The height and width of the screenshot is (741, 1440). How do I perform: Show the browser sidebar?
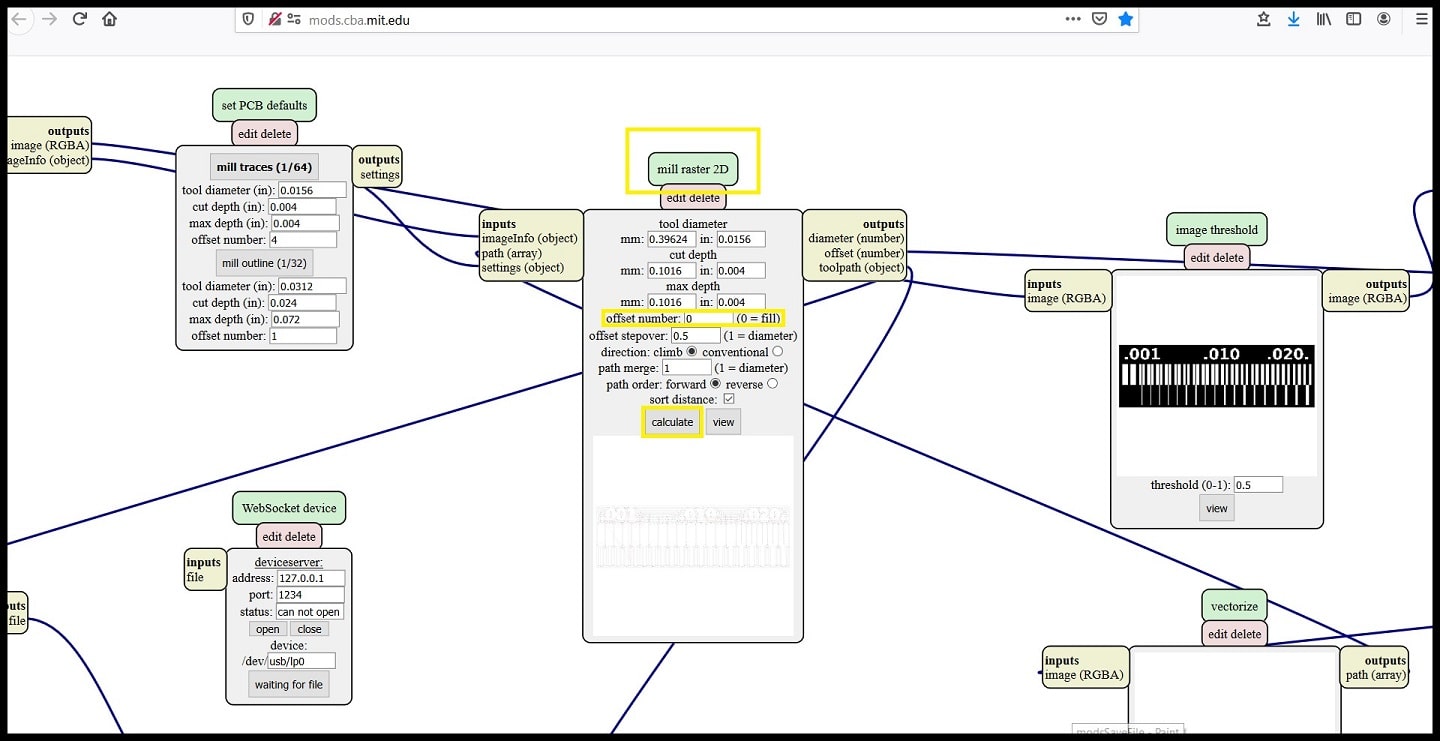pyautogui.click(x=1353, y=19)
